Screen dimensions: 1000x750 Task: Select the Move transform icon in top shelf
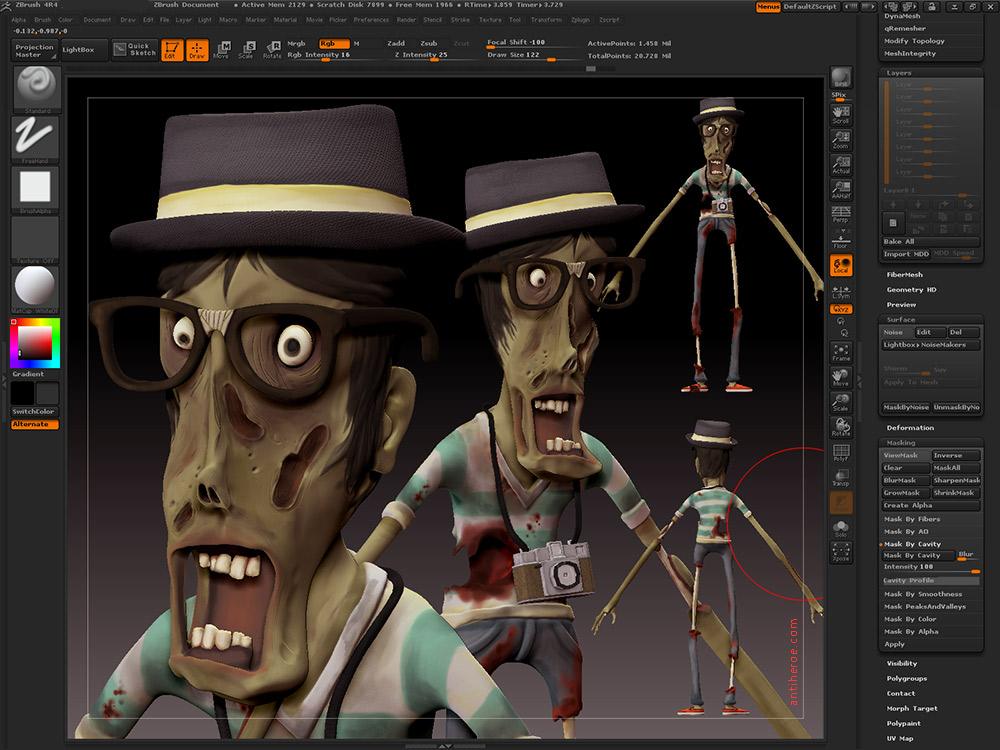[222, 50]
